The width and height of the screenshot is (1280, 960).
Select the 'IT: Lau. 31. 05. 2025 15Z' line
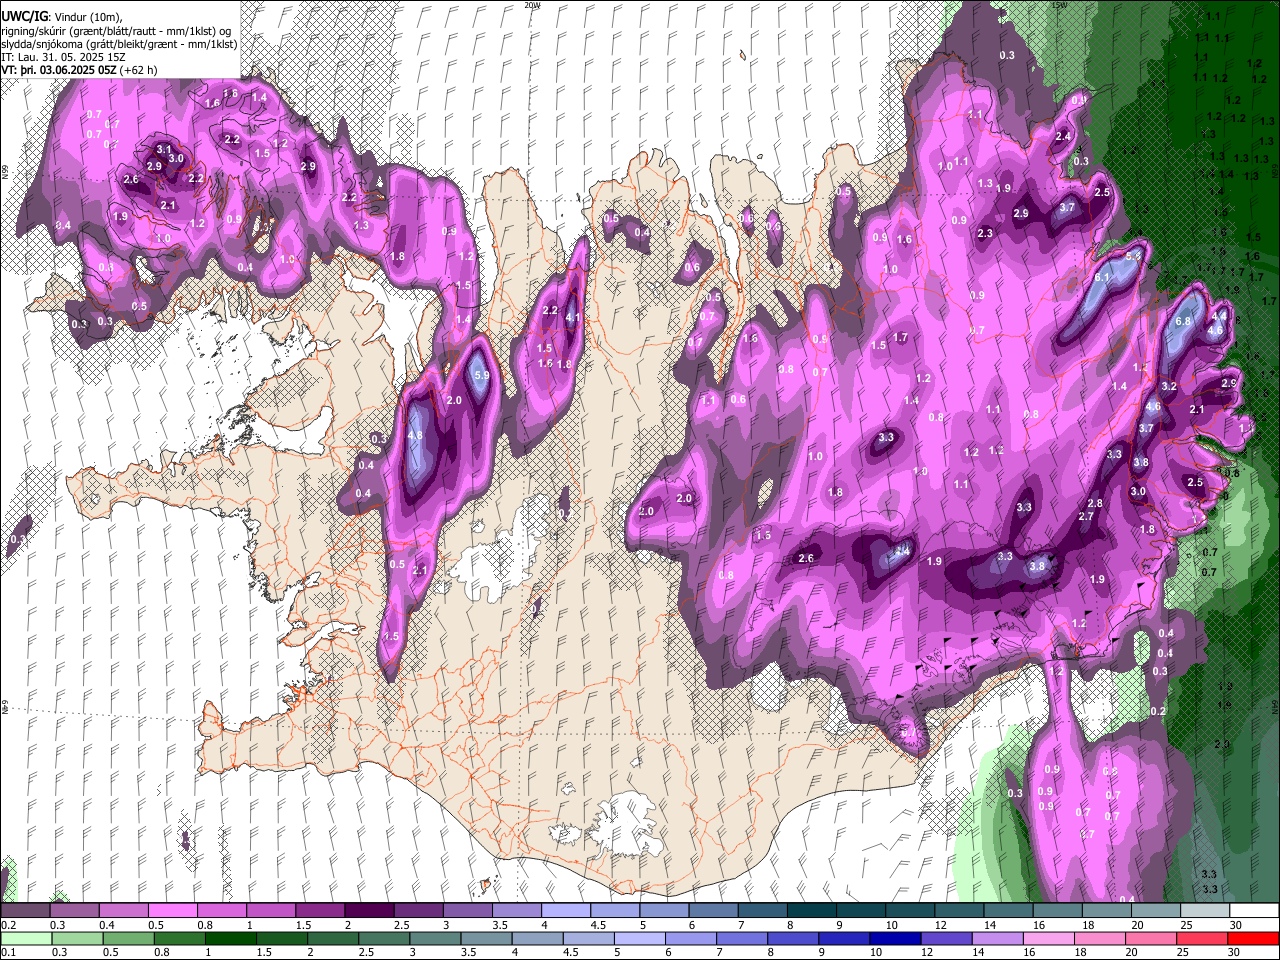coord(63,58)
